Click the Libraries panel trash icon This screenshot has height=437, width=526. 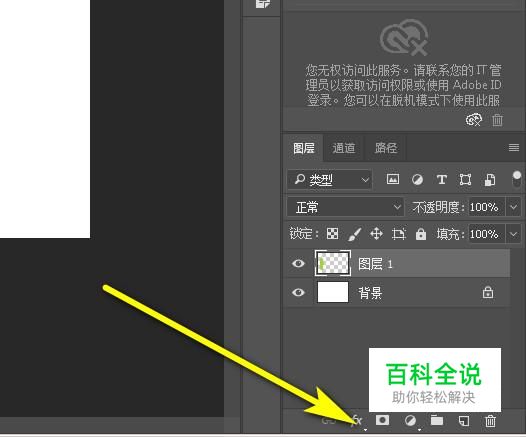pos(497,120)
